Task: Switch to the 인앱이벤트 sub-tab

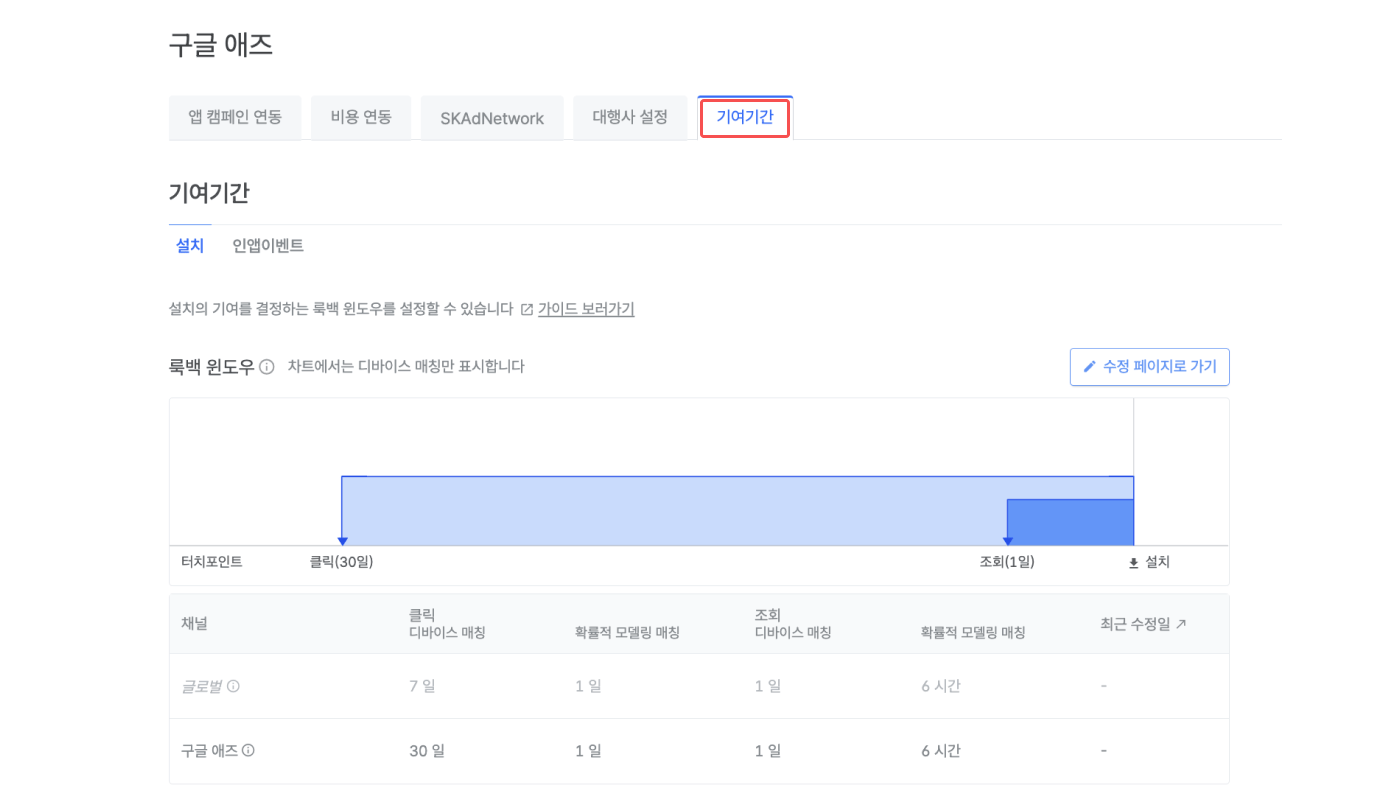Action: coord(268,245)
